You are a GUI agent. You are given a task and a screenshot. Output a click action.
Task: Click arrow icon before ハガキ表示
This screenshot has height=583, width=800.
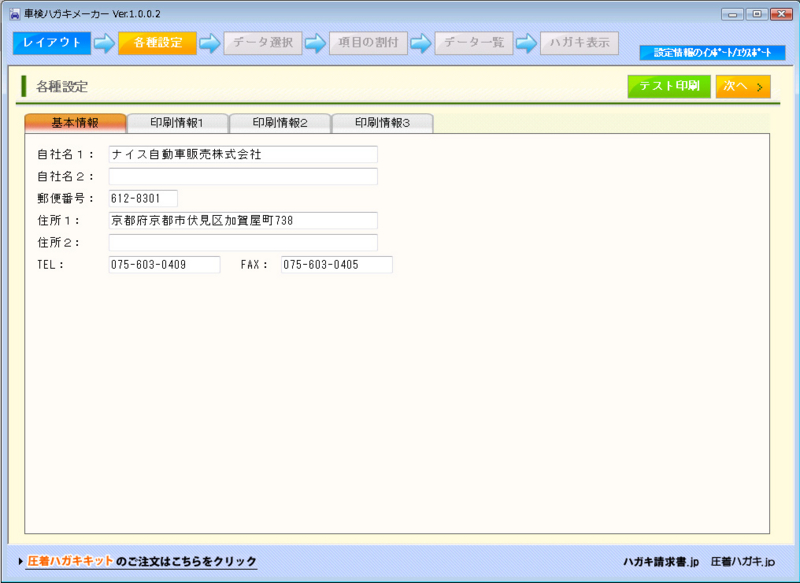526,43
